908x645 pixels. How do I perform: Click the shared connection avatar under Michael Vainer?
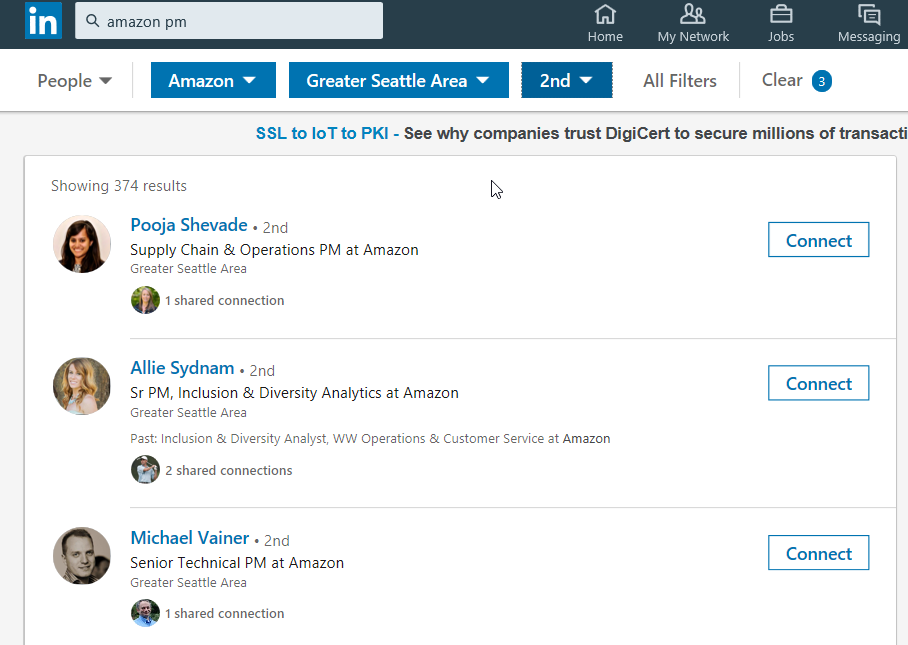(145, 613)
